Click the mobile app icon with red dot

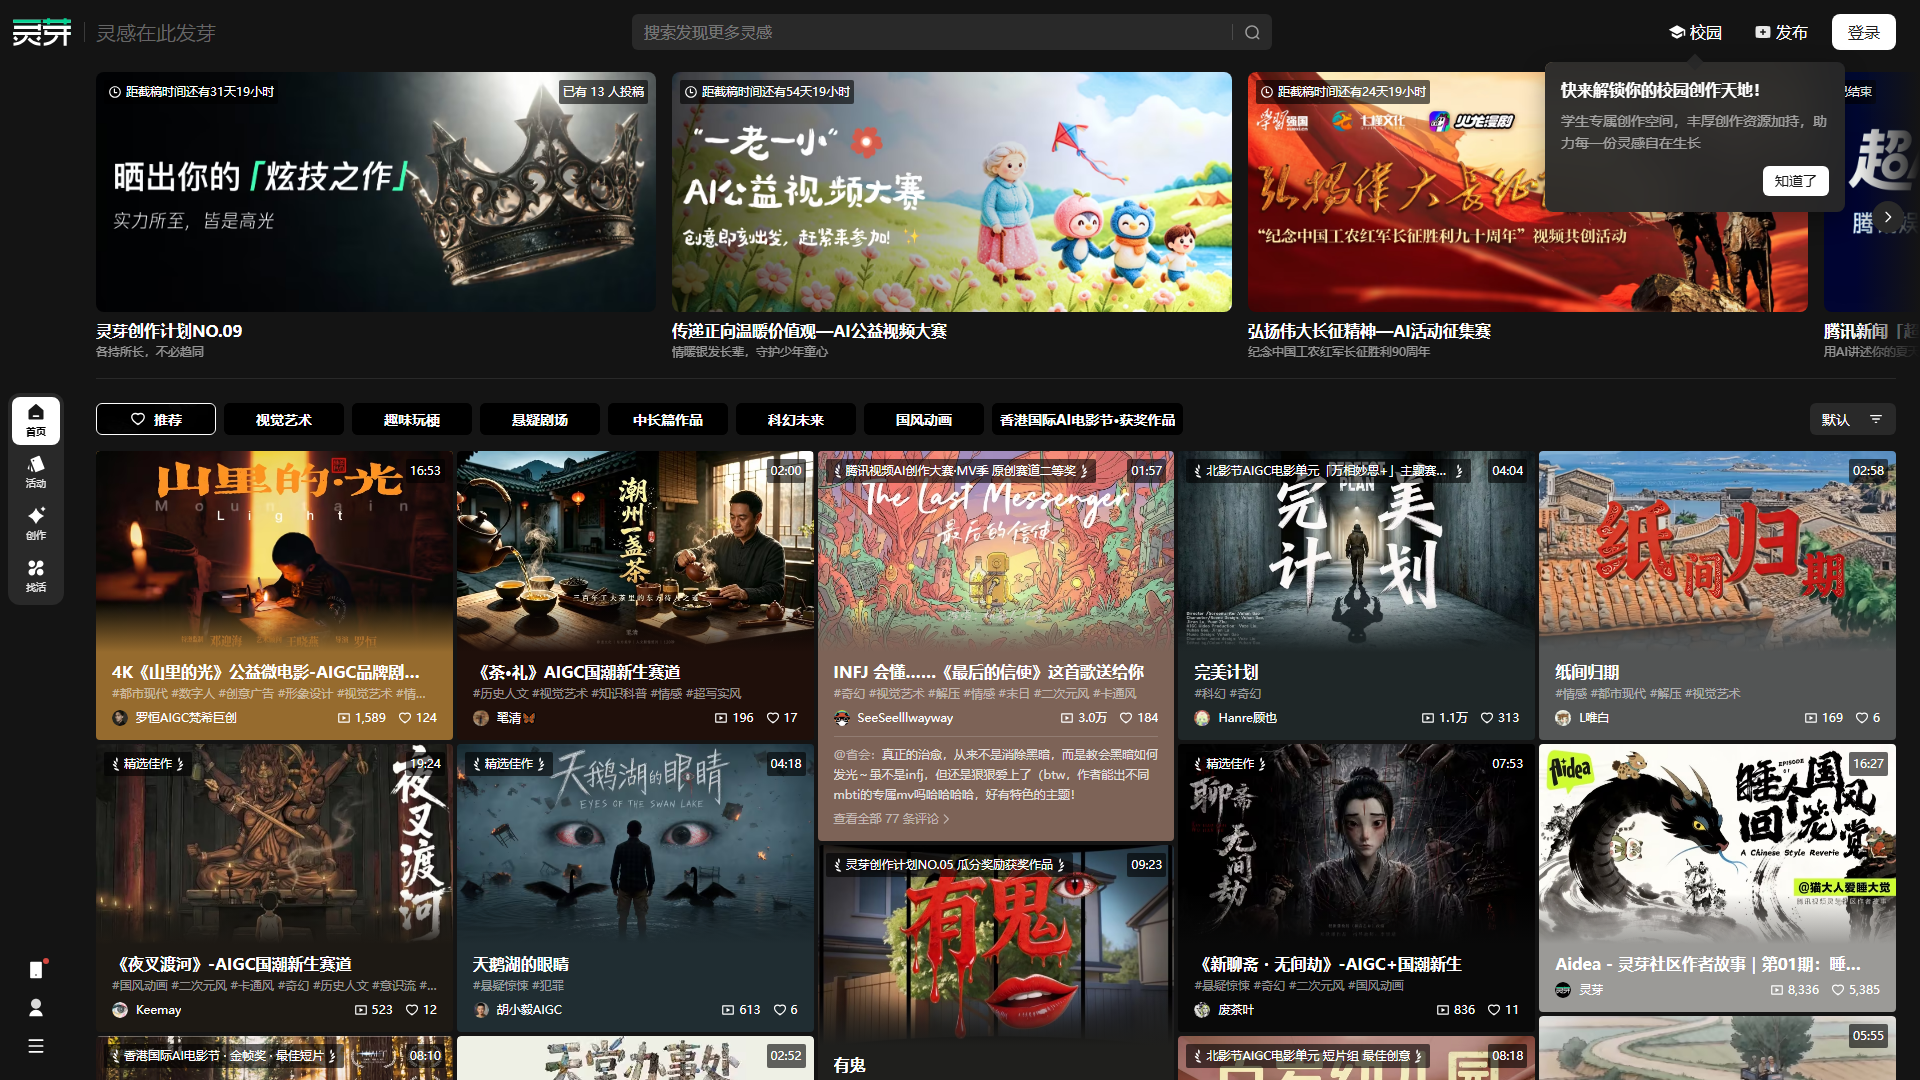(x=36, y=969)
